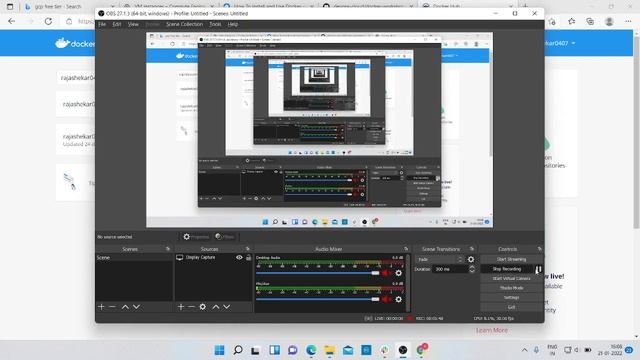The image size is (640, 360).
Task: Pop out the Audio Mixer dock
Action: coord(406,249)
